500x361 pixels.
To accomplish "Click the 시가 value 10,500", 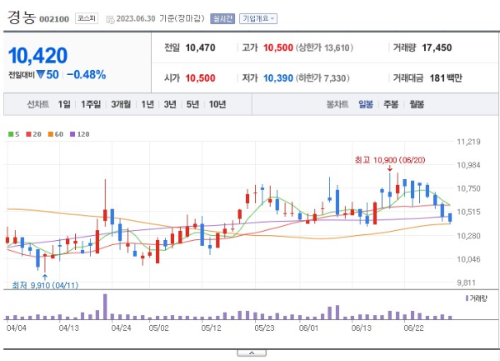I will (200, 78).
